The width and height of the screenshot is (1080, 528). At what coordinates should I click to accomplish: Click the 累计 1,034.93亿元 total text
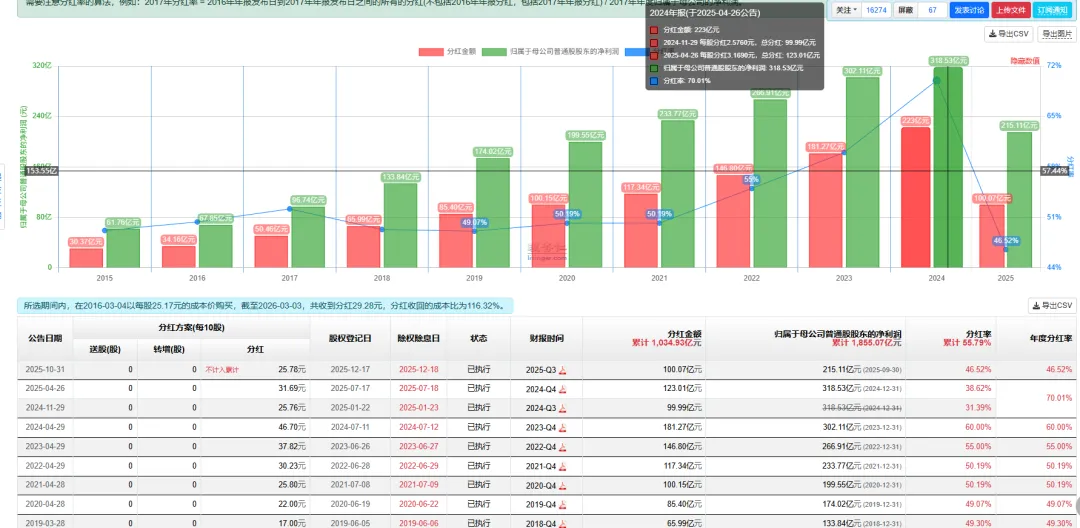(667, 342)
